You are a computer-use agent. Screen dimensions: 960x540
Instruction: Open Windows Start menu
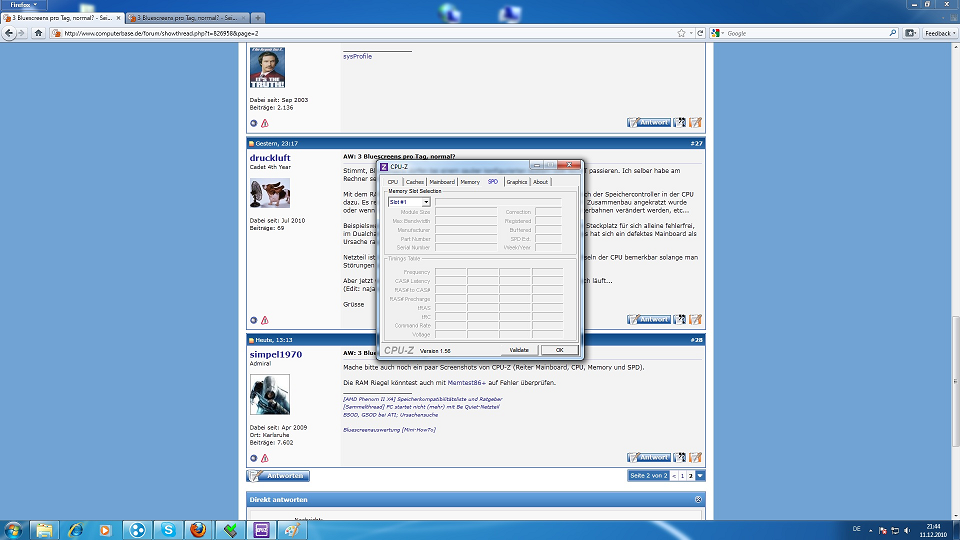pyautogui.click(x=13, y=530)
